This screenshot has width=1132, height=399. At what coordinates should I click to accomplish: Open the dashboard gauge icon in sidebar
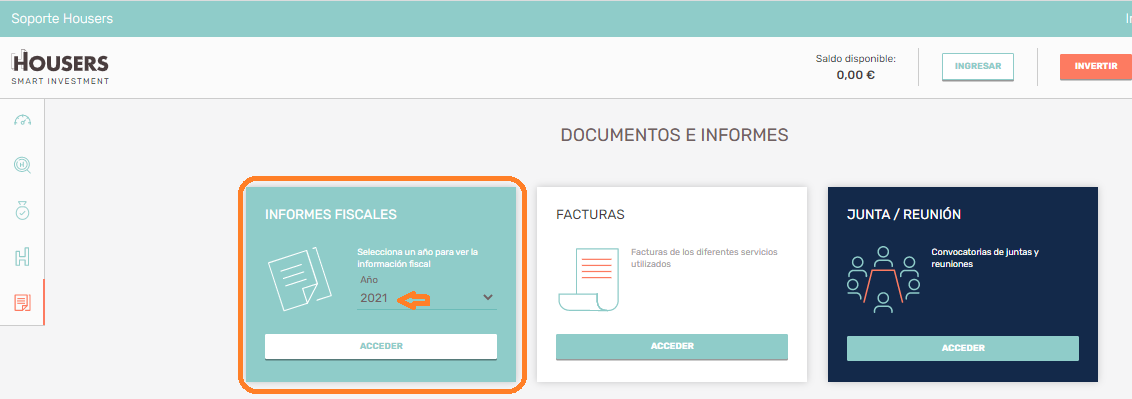[x=22, y=120]
